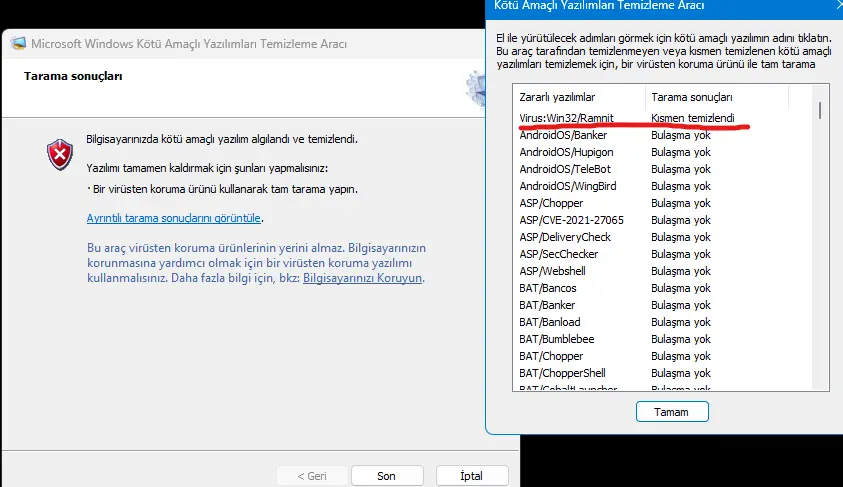Viewport: 843px width, 487px height.
Task: Click the red shield malware detected icon
Action: pyautogui.click(x=60, y=155)
